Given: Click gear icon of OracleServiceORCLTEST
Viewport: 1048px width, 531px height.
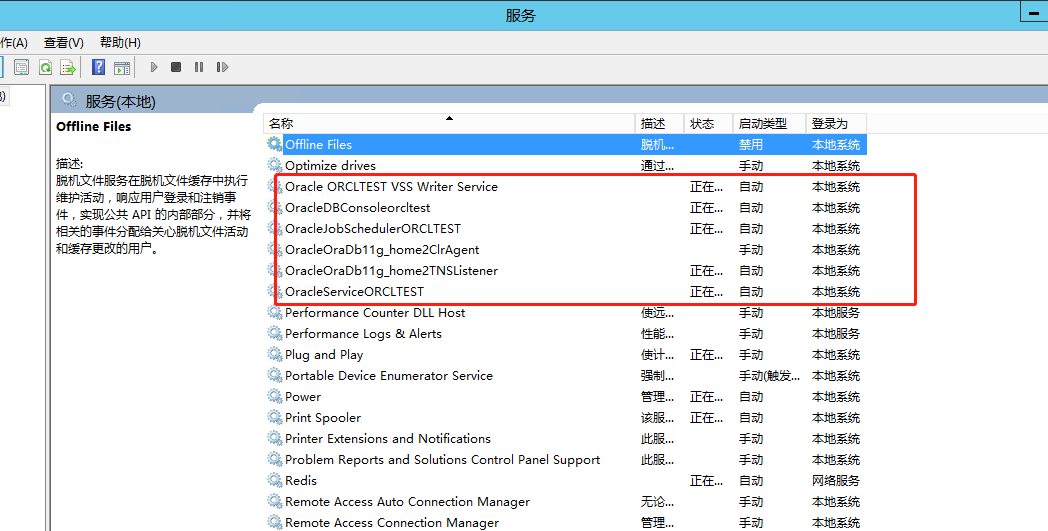Looking at the screenshot, I should click(x=274, y=292).
